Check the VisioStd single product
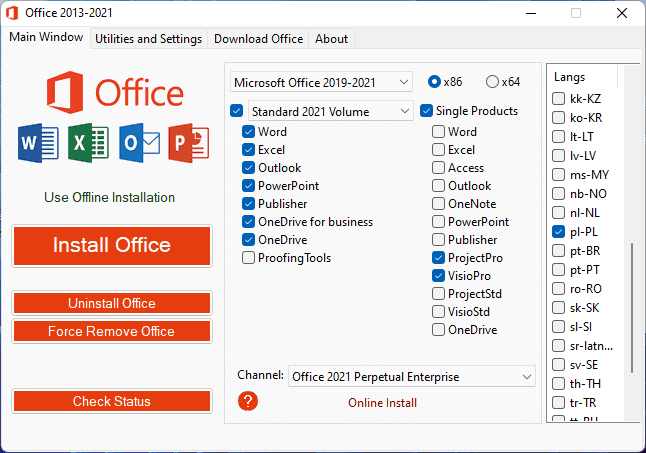 click(x=438, y=312)
